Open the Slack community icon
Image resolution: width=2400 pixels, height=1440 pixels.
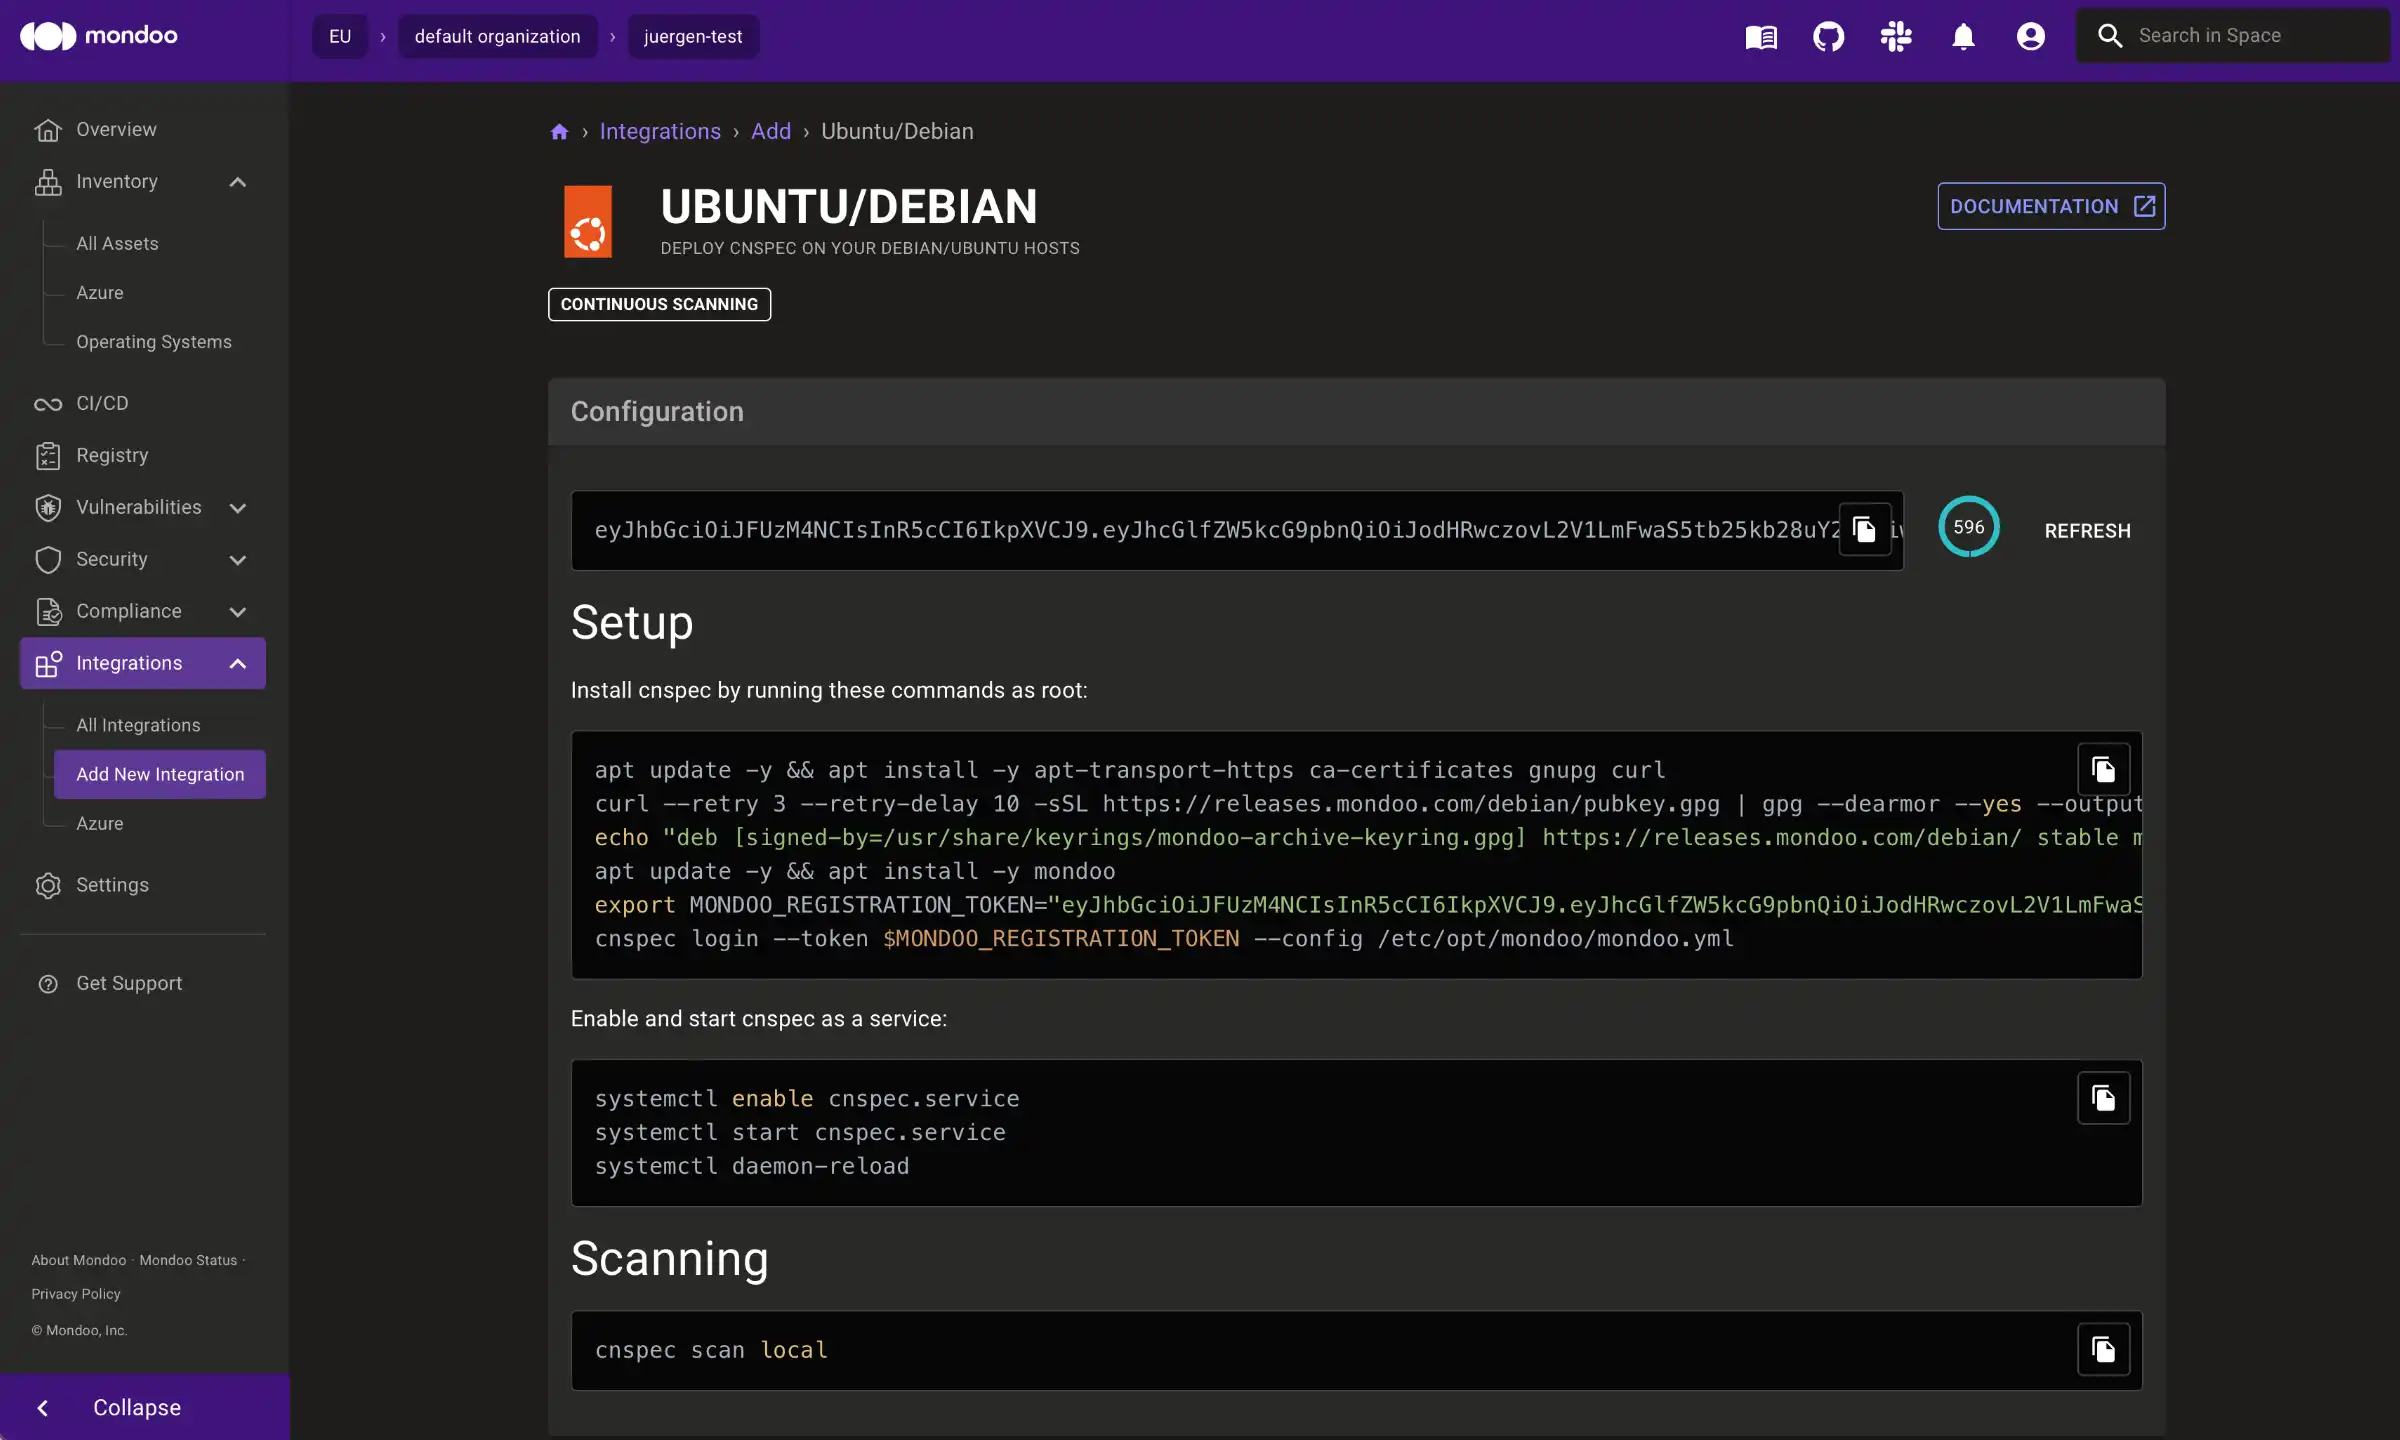(1895, 37)
